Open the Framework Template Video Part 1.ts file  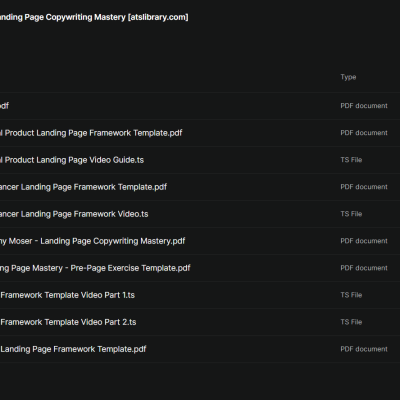(x=67, y=295)
